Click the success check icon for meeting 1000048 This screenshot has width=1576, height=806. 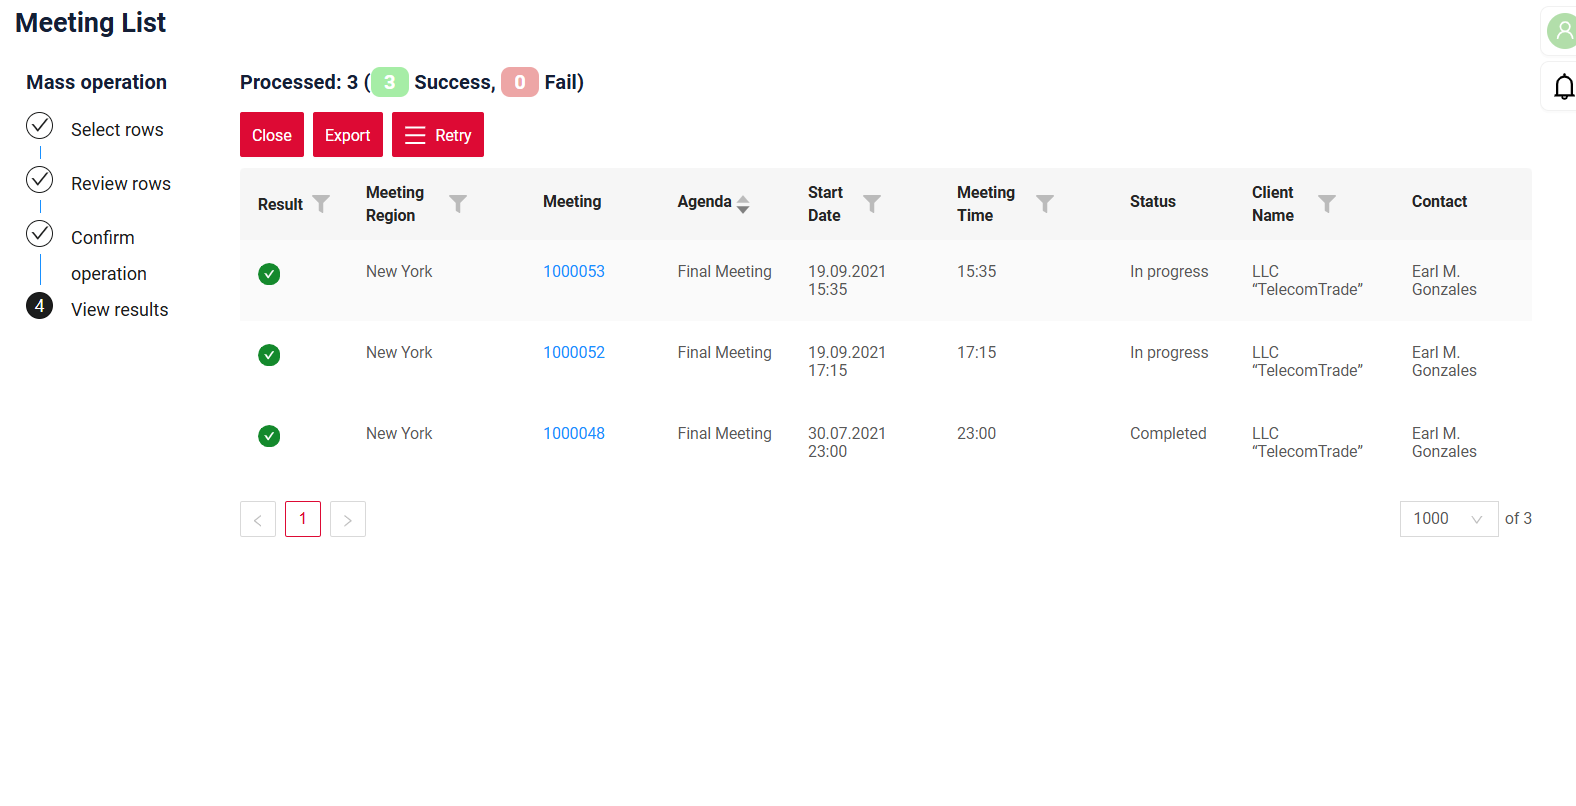coord(269,436)
